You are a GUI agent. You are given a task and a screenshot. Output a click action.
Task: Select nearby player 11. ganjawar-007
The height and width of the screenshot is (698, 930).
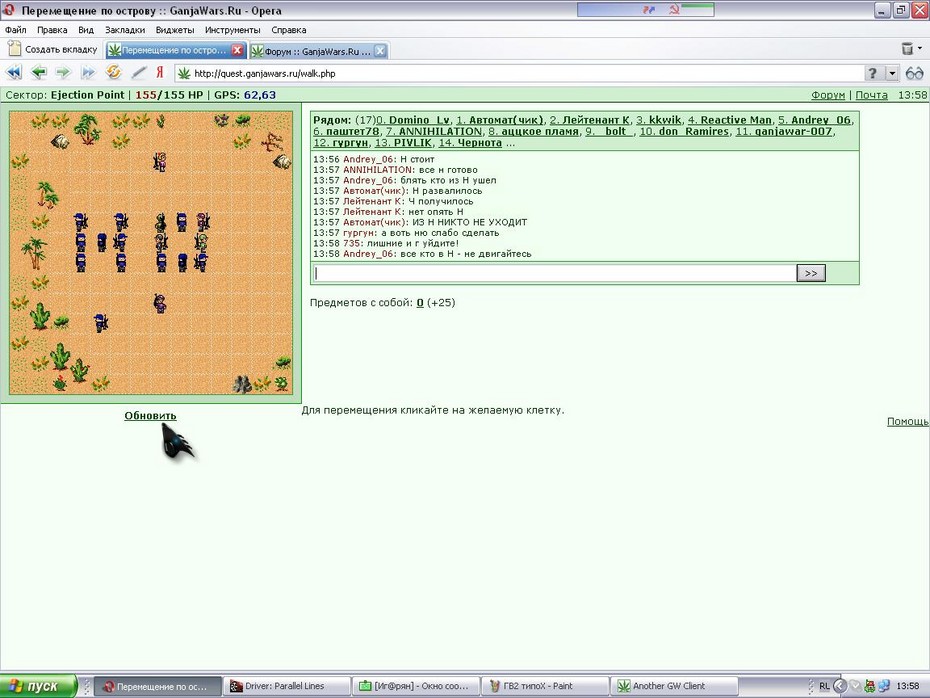(784, 131)
